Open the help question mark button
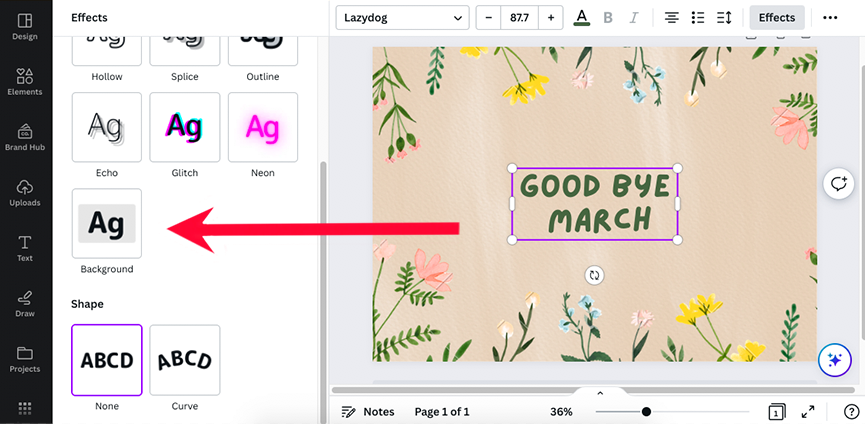Viewport: 865px width, 424px height. click(x=851, y=412)
